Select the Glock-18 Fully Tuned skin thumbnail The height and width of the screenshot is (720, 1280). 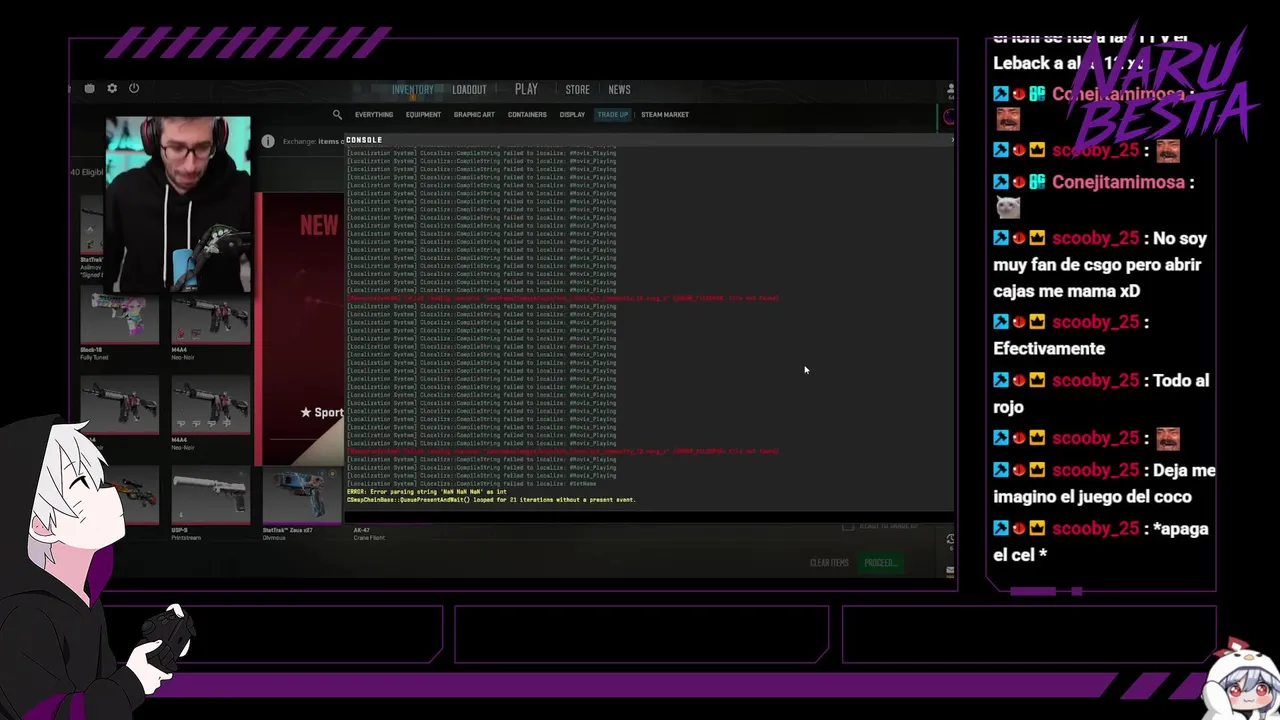(x=119, y=320)
